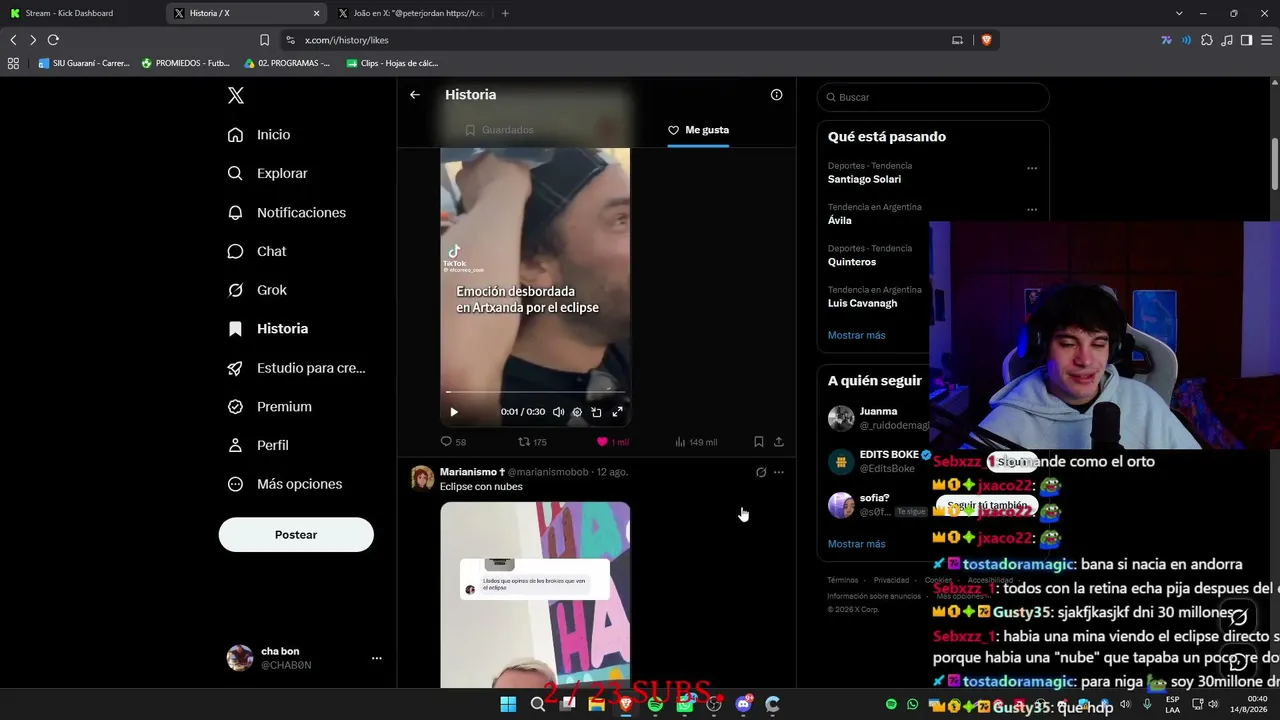Reply to the post with 58 comments

pyautogui.click(x=453, y=442)
